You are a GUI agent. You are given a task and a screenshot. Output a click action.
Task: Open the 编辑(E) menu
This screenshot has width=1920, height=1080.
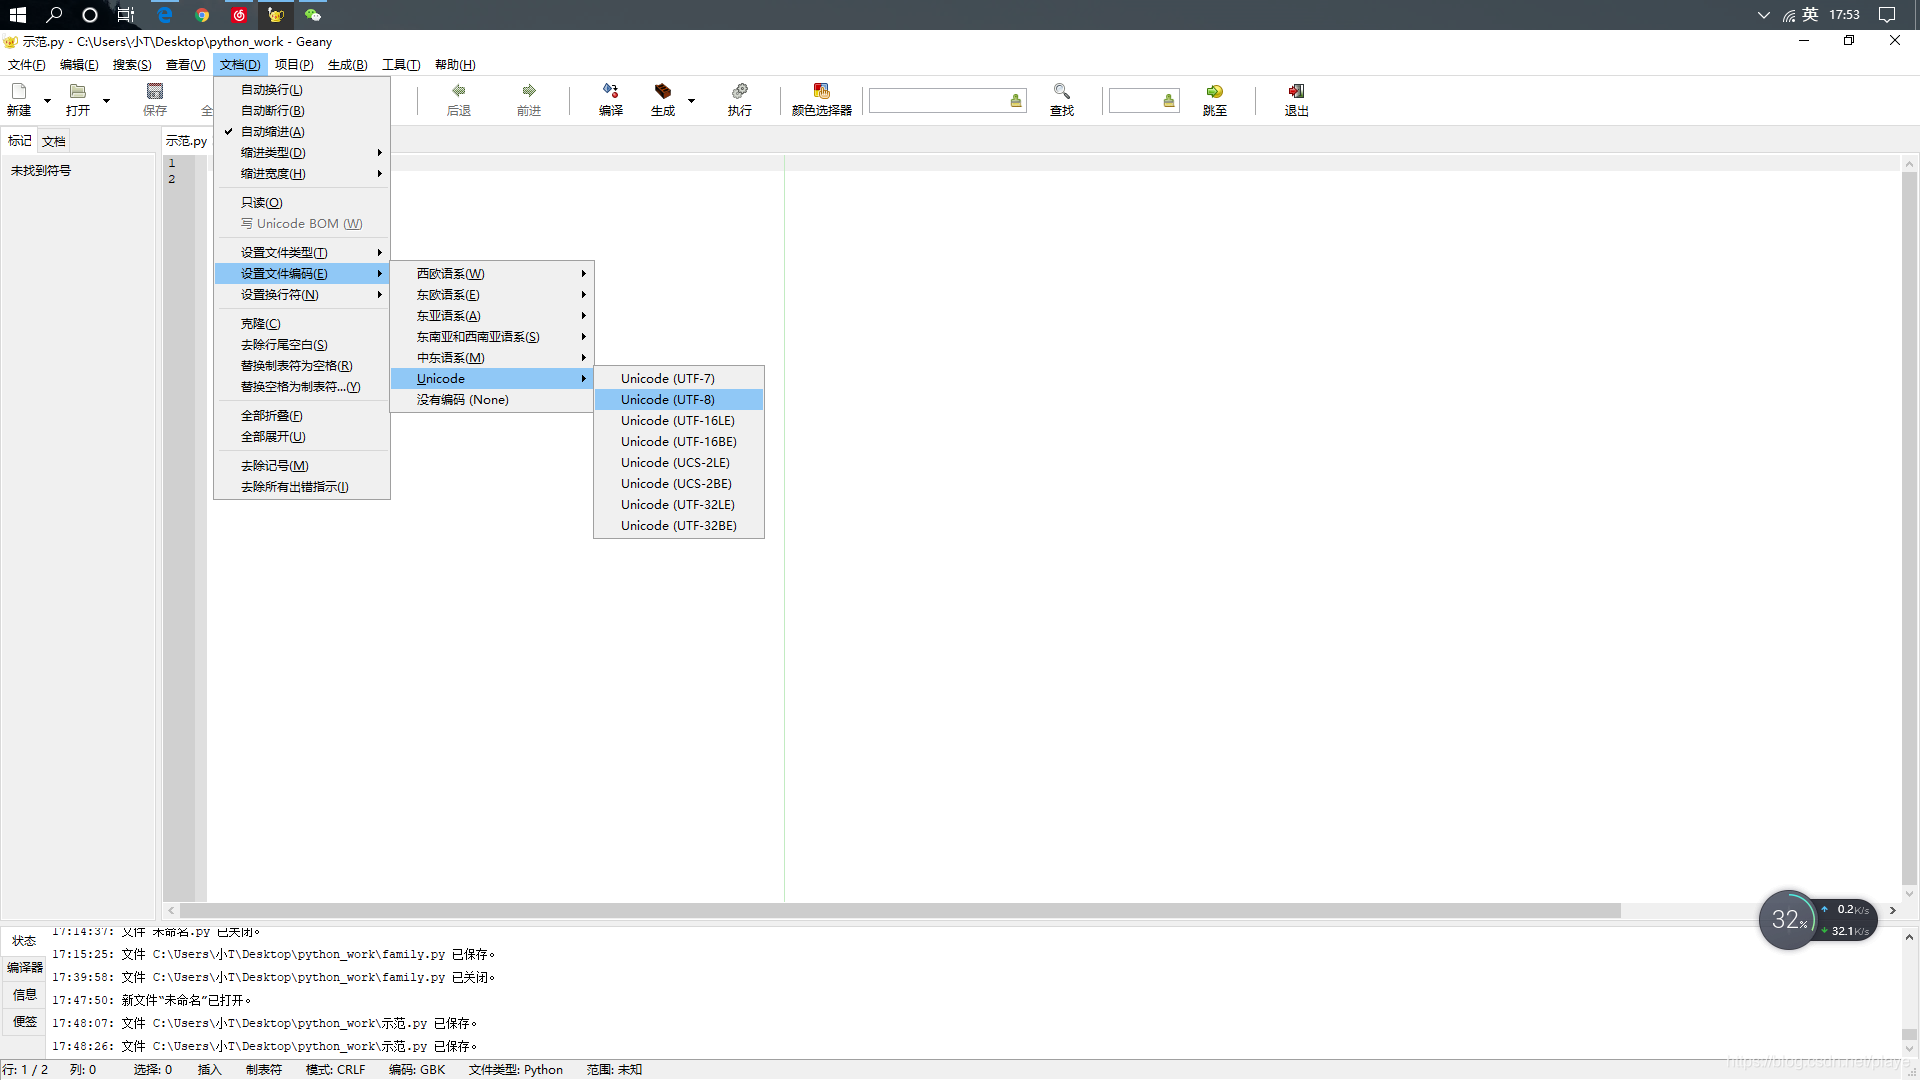[x=79, y=65]
